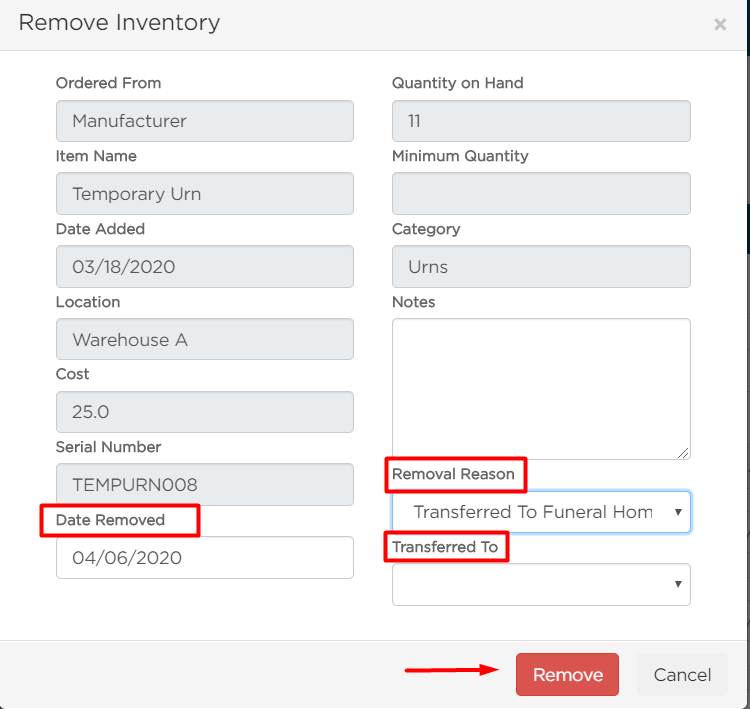Image resolution: width=750 pixels, height=709 pixels.
Task: Click the Ordered From field showing Manufacturer
Action: [x=205, y=121]
